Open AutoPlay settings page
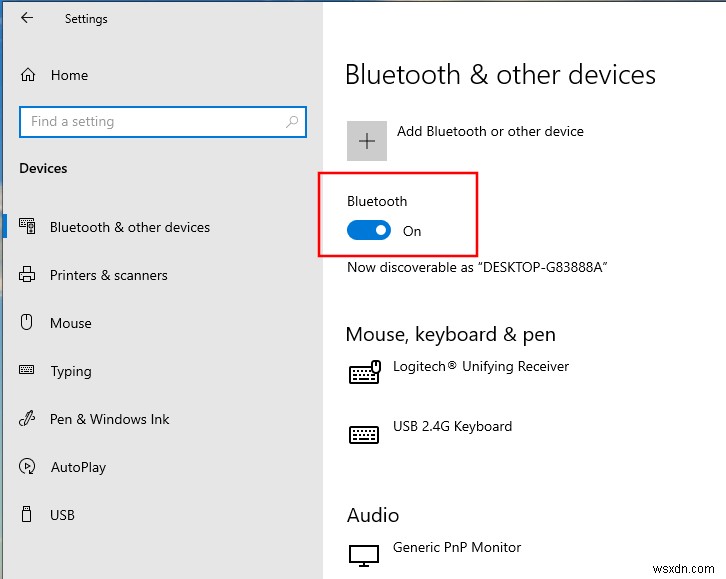Screen dimensions: 726x579 pyautogui.click(x=79, y=467)
